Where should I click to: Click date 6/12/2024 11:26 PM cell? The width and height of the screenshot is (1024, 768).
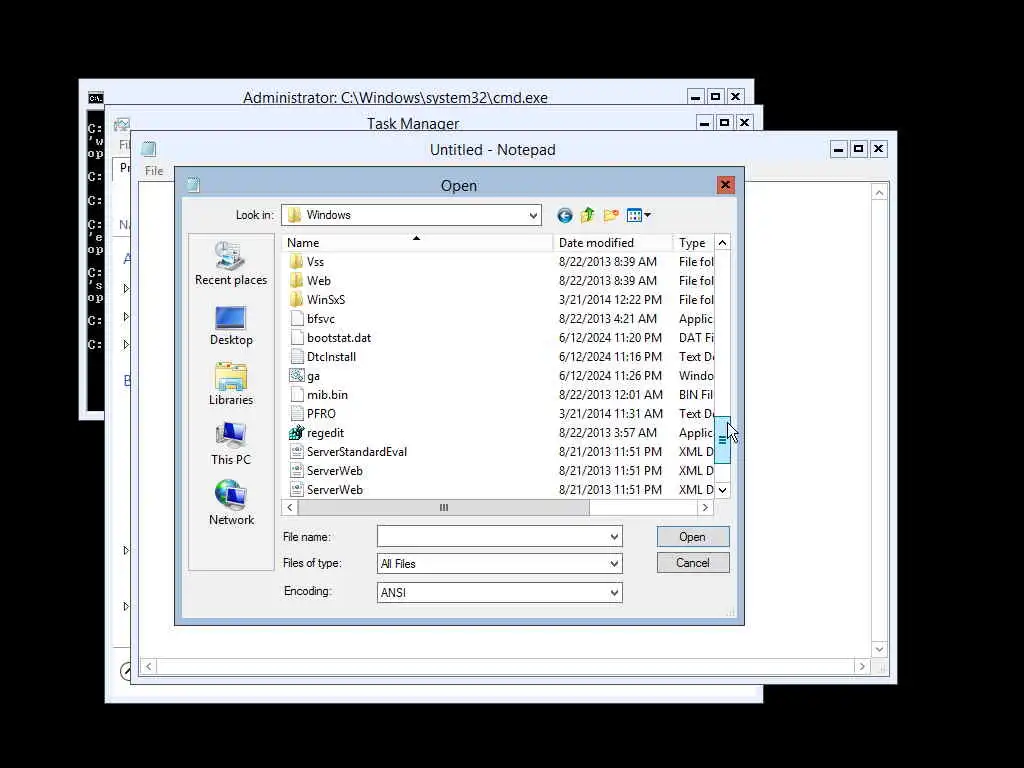pyautogui.click(x=610, y=376)
